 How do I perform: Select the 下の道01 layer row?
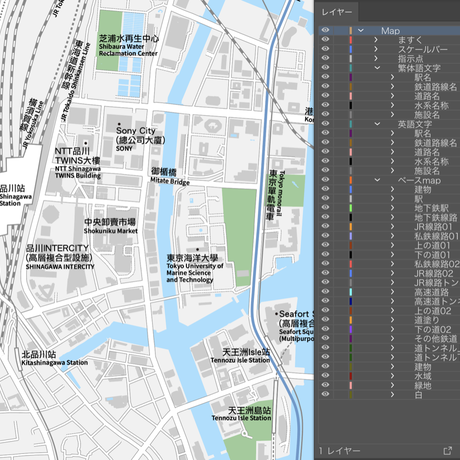[389, 254]
